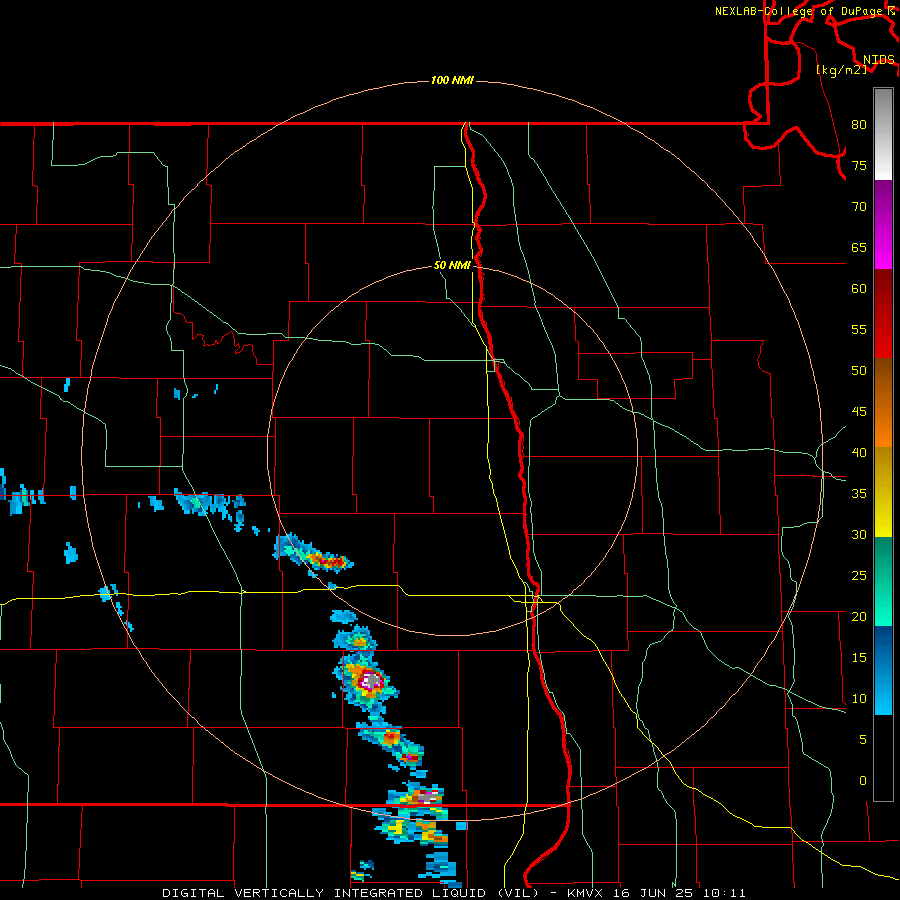Viewport: 900px width, 900px height.
Task: Click the strongest storm cell with purple-ringed grey core
Action: pos(370,681)
